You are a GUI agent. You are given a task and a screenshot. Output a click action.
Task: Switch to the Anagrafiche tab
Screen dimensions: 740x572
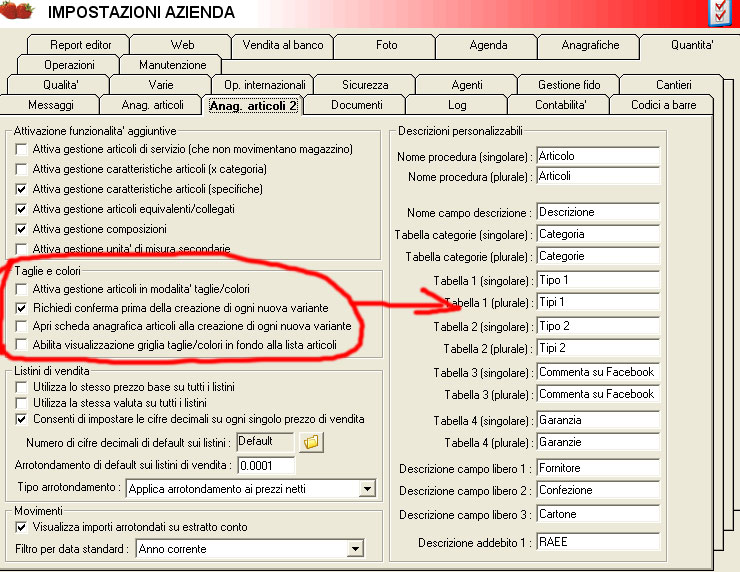(589, 45)
